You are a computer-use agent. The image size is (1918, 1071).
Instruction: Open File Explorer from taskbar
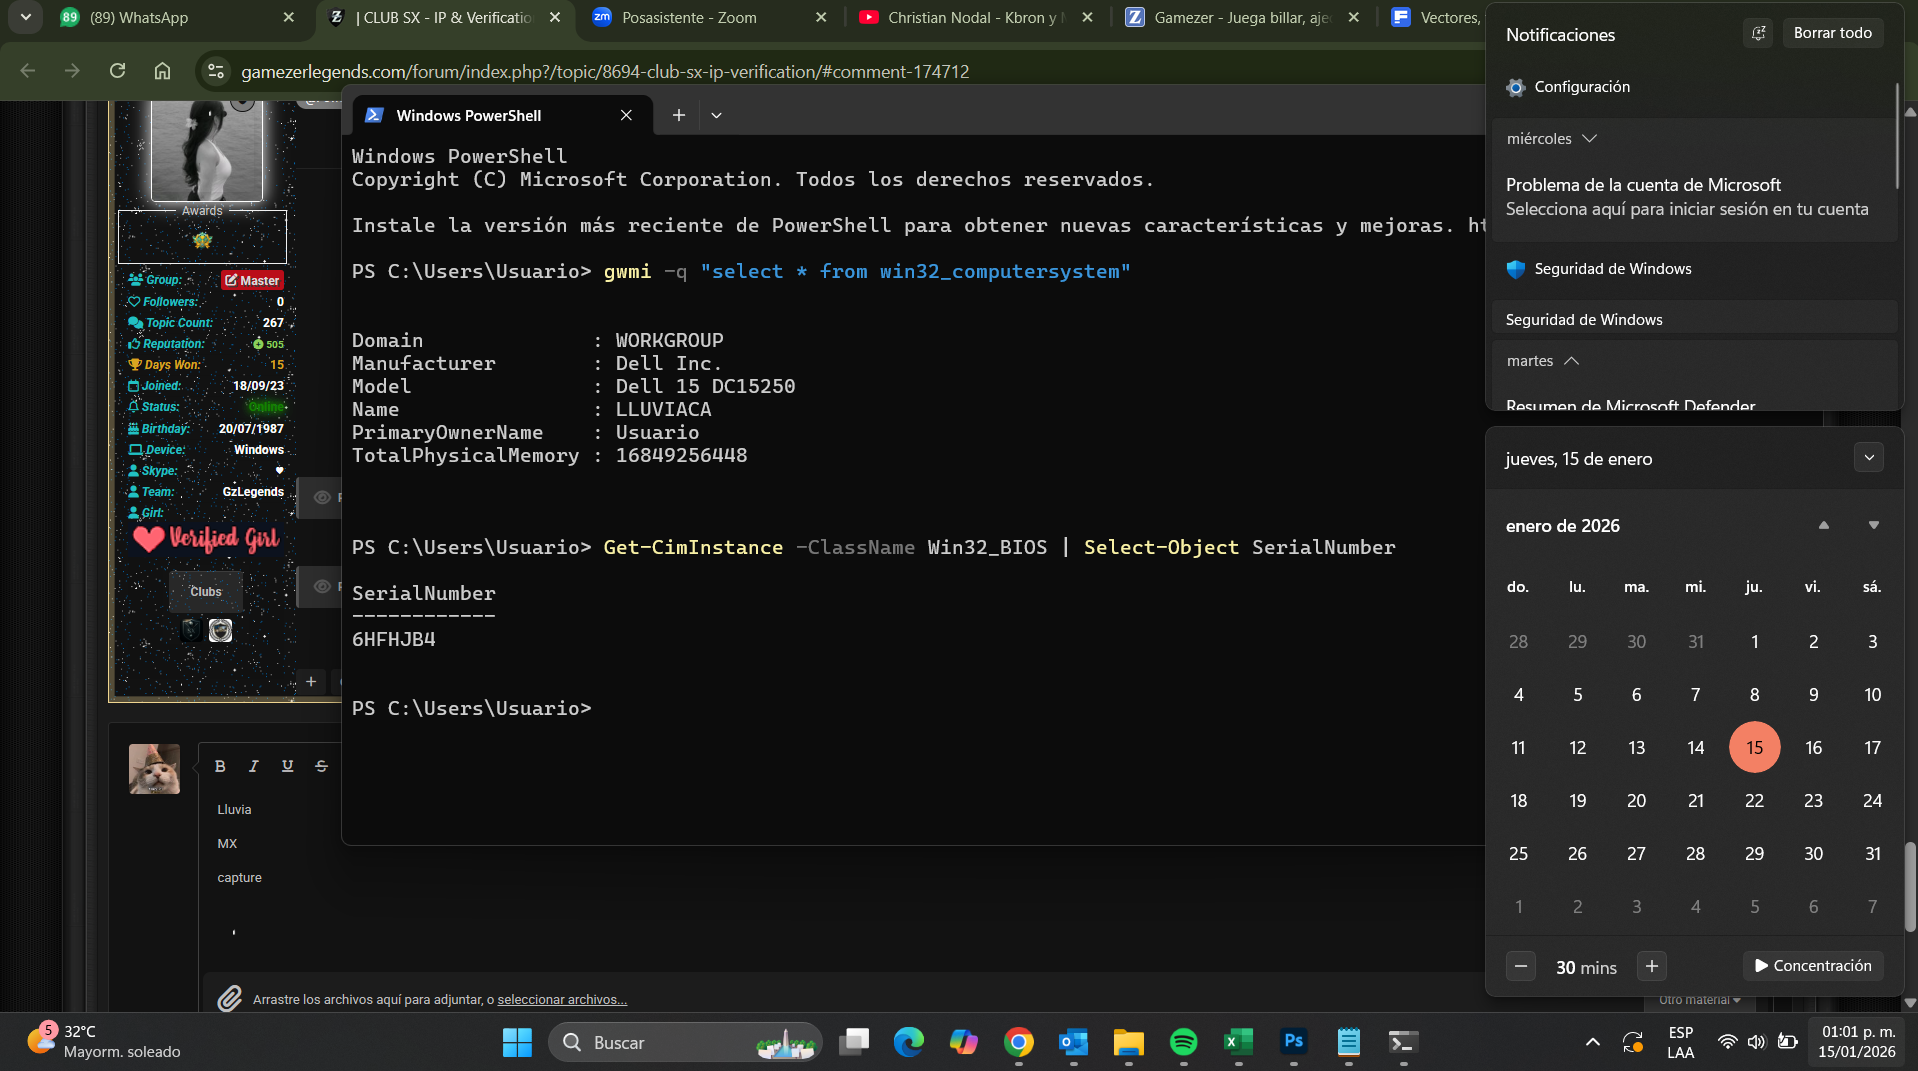[x=1129, y=1042]
